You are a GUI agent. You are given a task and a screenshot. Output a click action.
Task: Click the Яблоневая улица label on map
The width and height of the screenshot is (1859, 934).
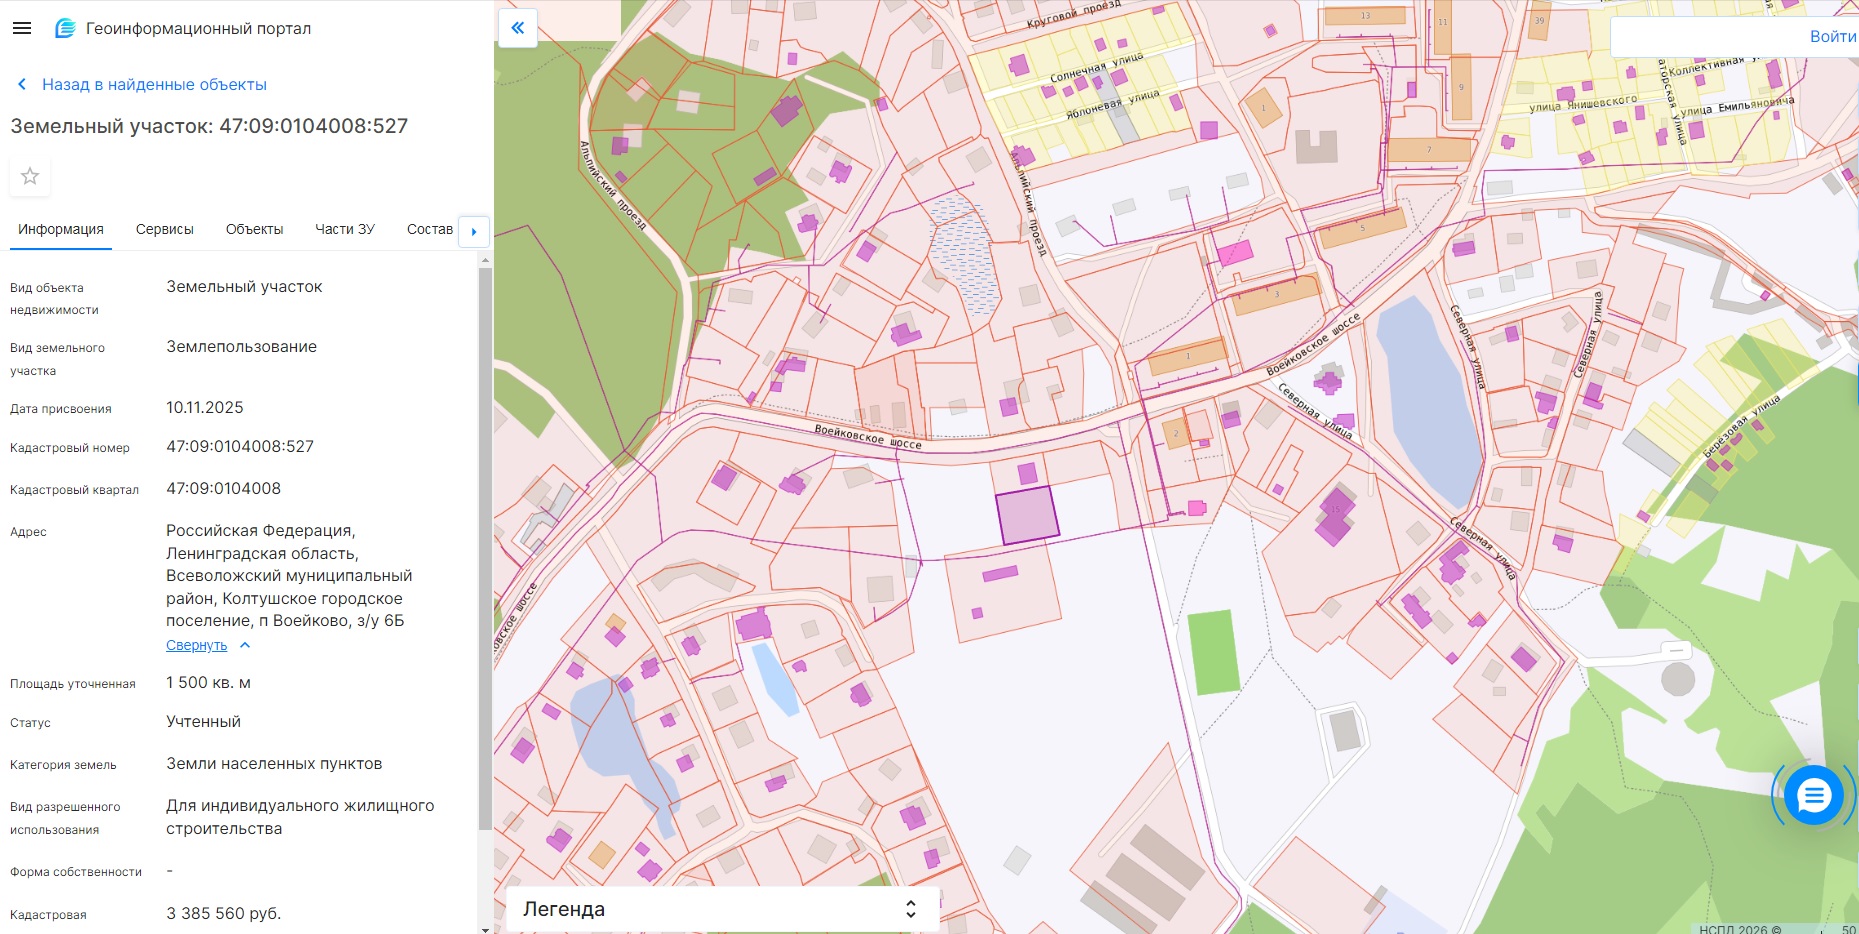pos(1112,104)
